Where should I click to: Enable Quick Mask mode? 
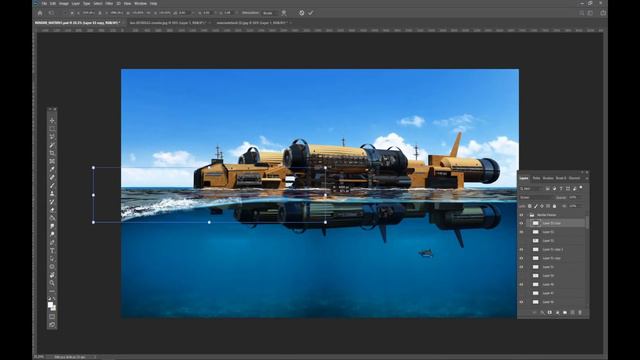[x=52, y=317]
